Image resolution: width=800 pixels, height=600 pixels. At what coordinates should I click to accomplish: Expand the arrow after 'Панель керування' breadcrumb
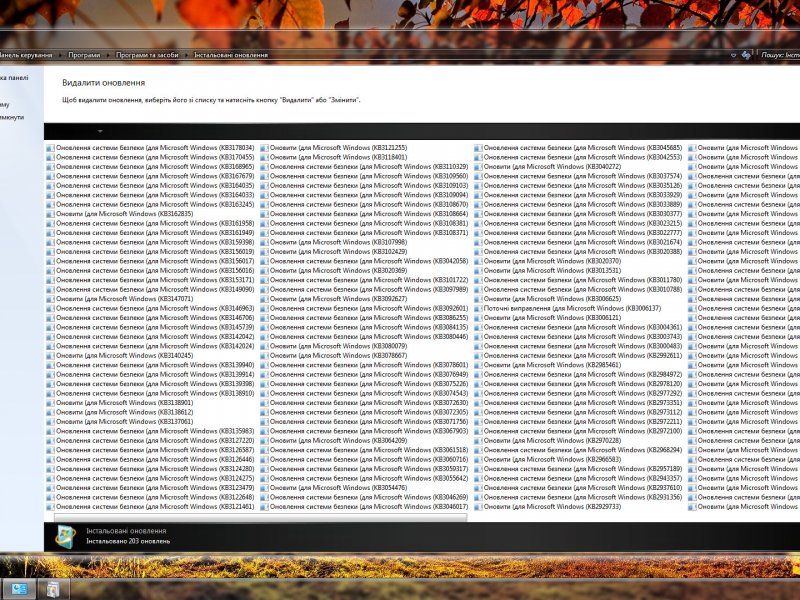coord(60,55)
